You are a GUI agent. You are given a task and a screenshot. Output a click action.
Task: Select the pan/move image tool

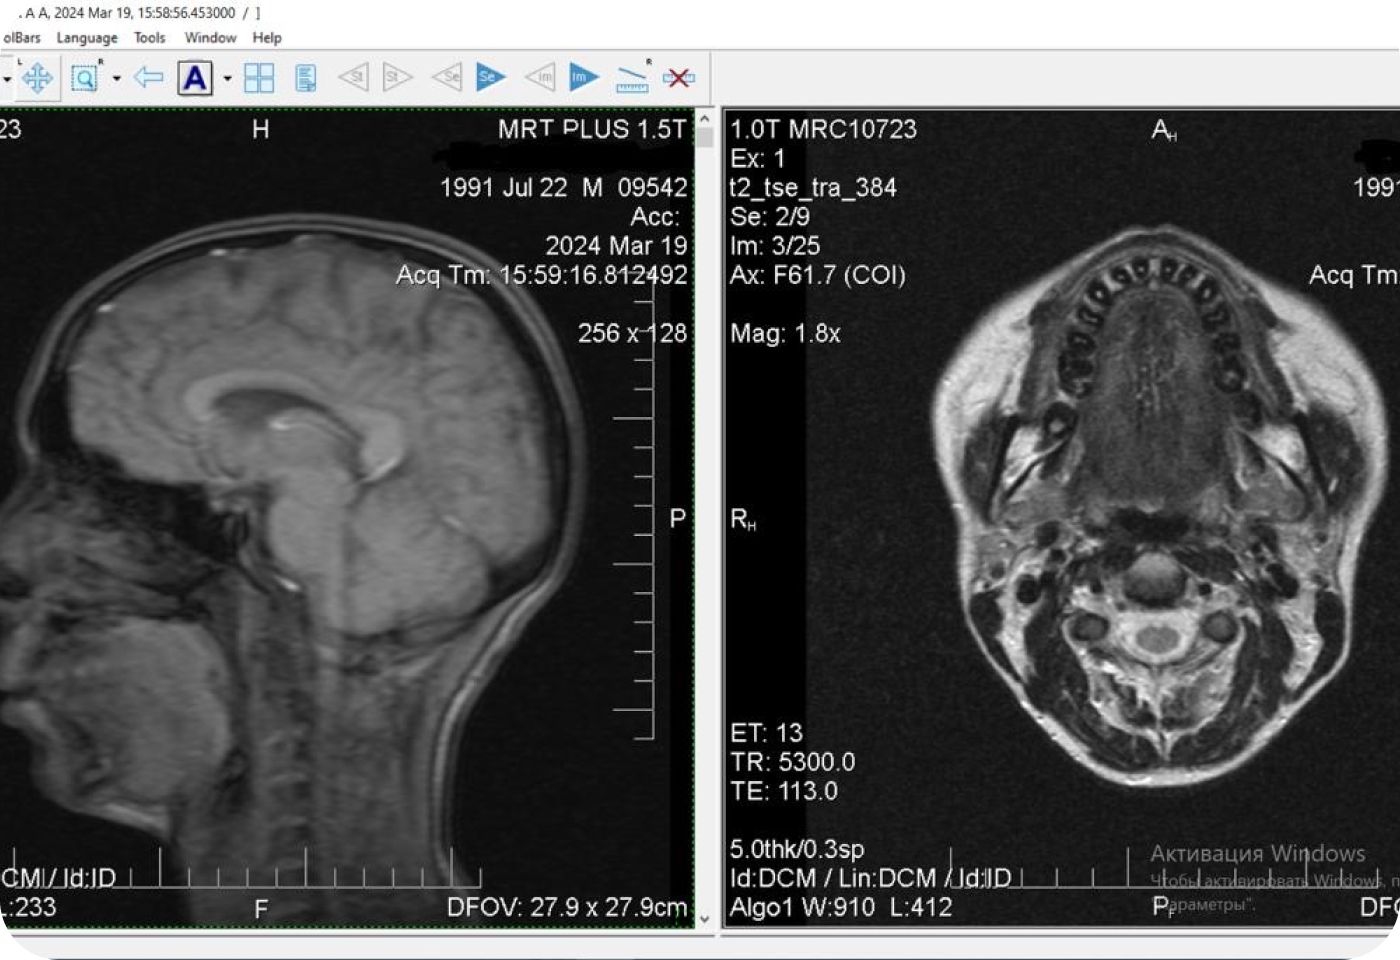tap(37, 78)
